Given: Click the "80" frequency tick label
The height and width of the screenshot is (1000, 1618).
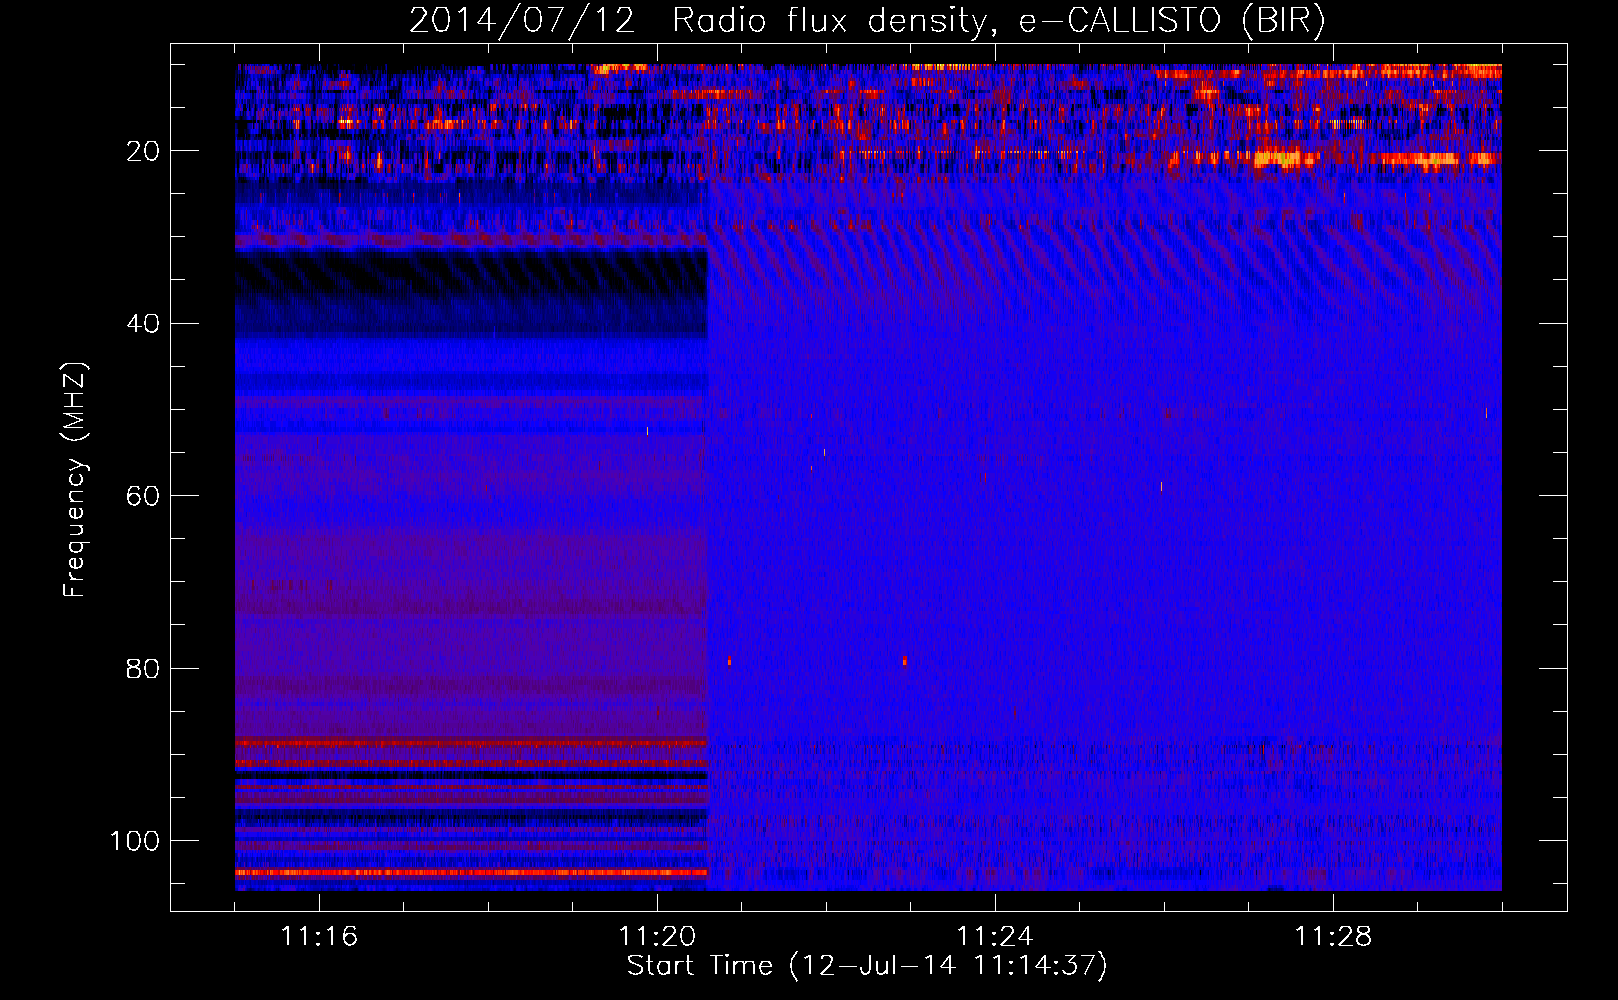Looking at the screenshot, I should pyautogui.click(x=143, y=668).
